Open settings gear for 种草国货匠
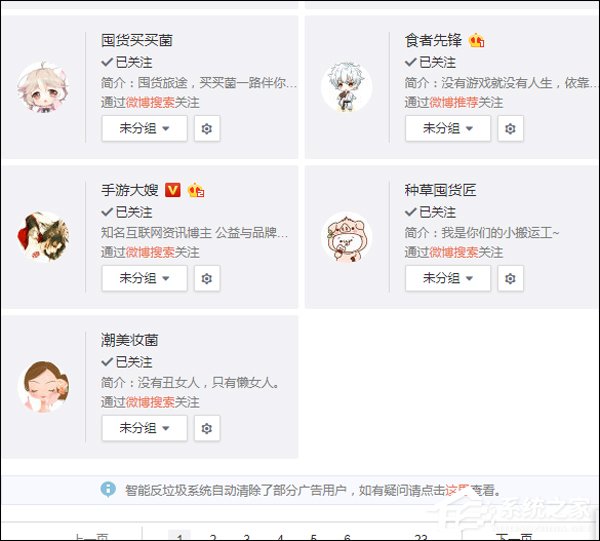 (510, 279)
